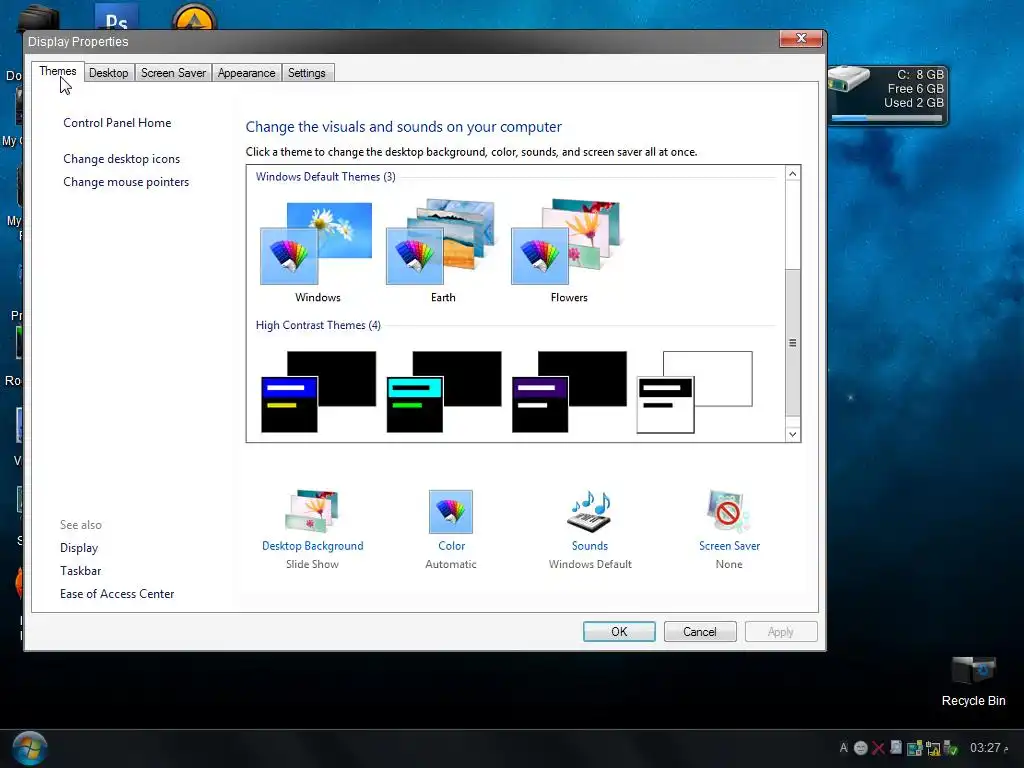Switch to the Settings tab
The height and width of the screenshot is (768, 1024).
point(306,73)
